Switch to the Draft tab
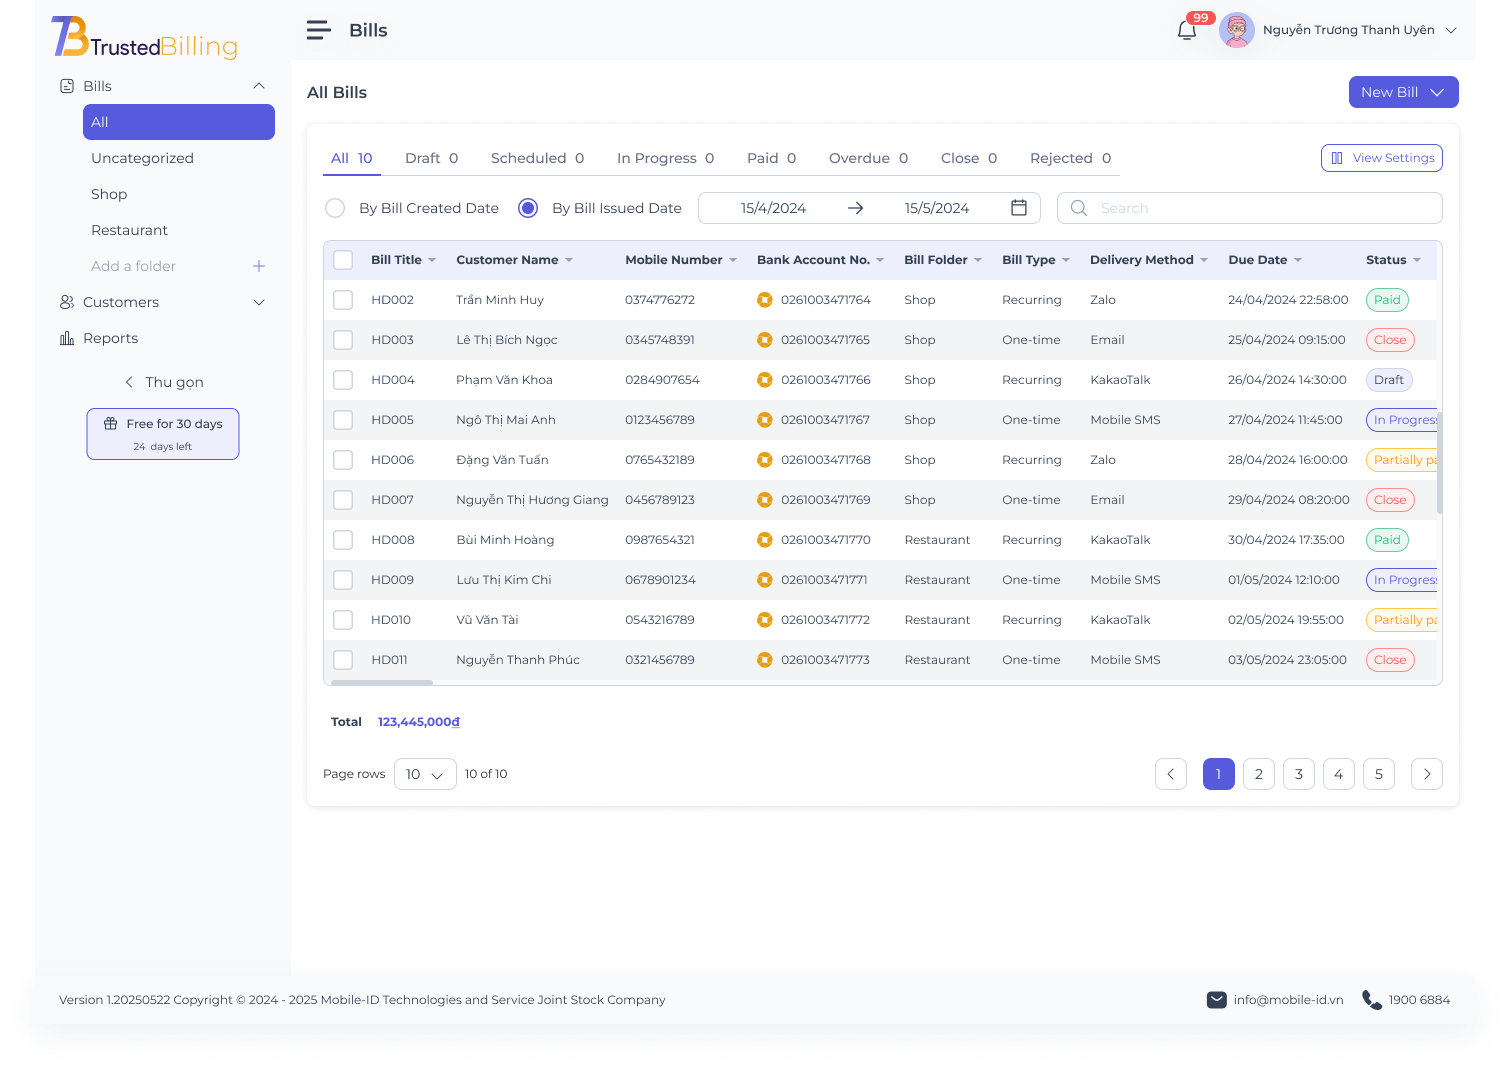This screenshot has height=1069, width=1510. tap(432, 158)
